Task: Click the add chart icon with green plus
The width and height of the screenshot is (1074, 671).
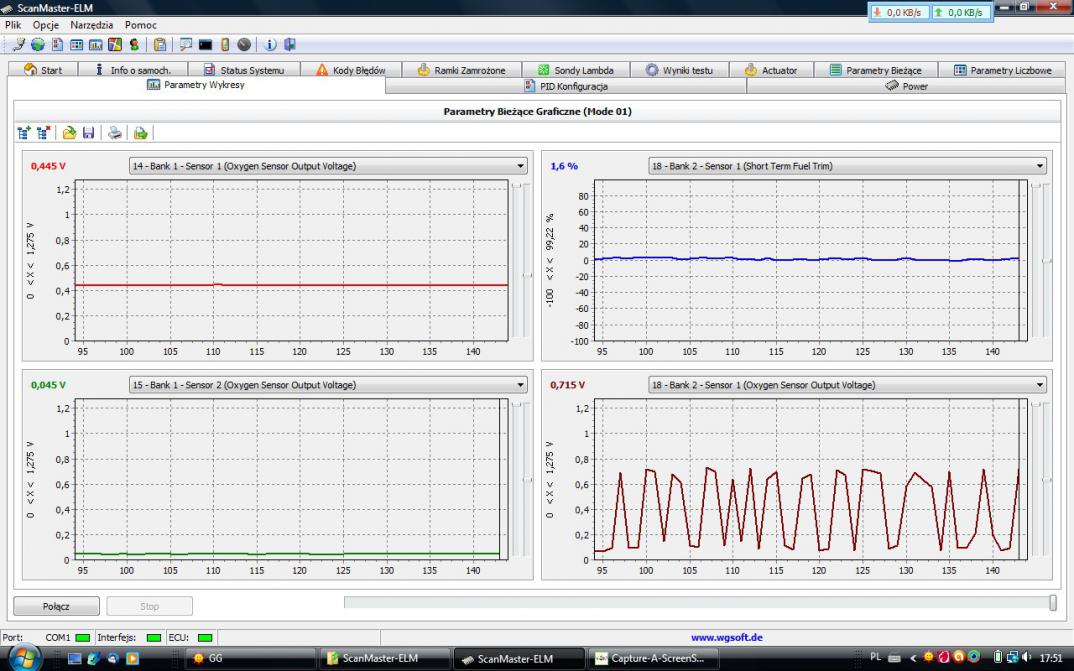Action: pos(23,132)
